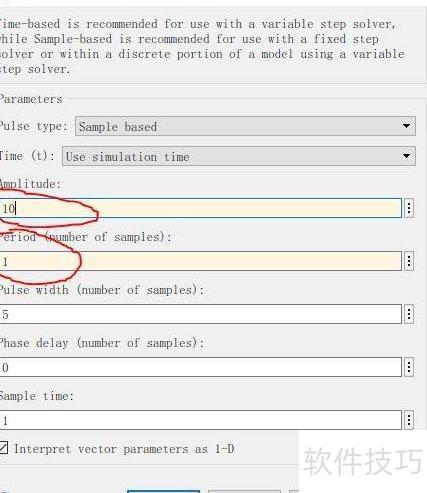Toggle Interpret vector parameters as 1-D checkbox
This screenshot has width=427, height=493.
(x=3, y=448)
